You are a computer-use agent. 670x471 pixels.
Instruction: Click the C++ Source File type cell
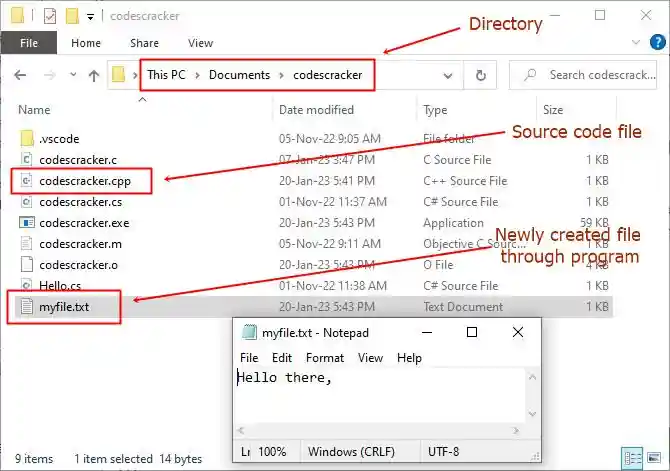(465, 181)
